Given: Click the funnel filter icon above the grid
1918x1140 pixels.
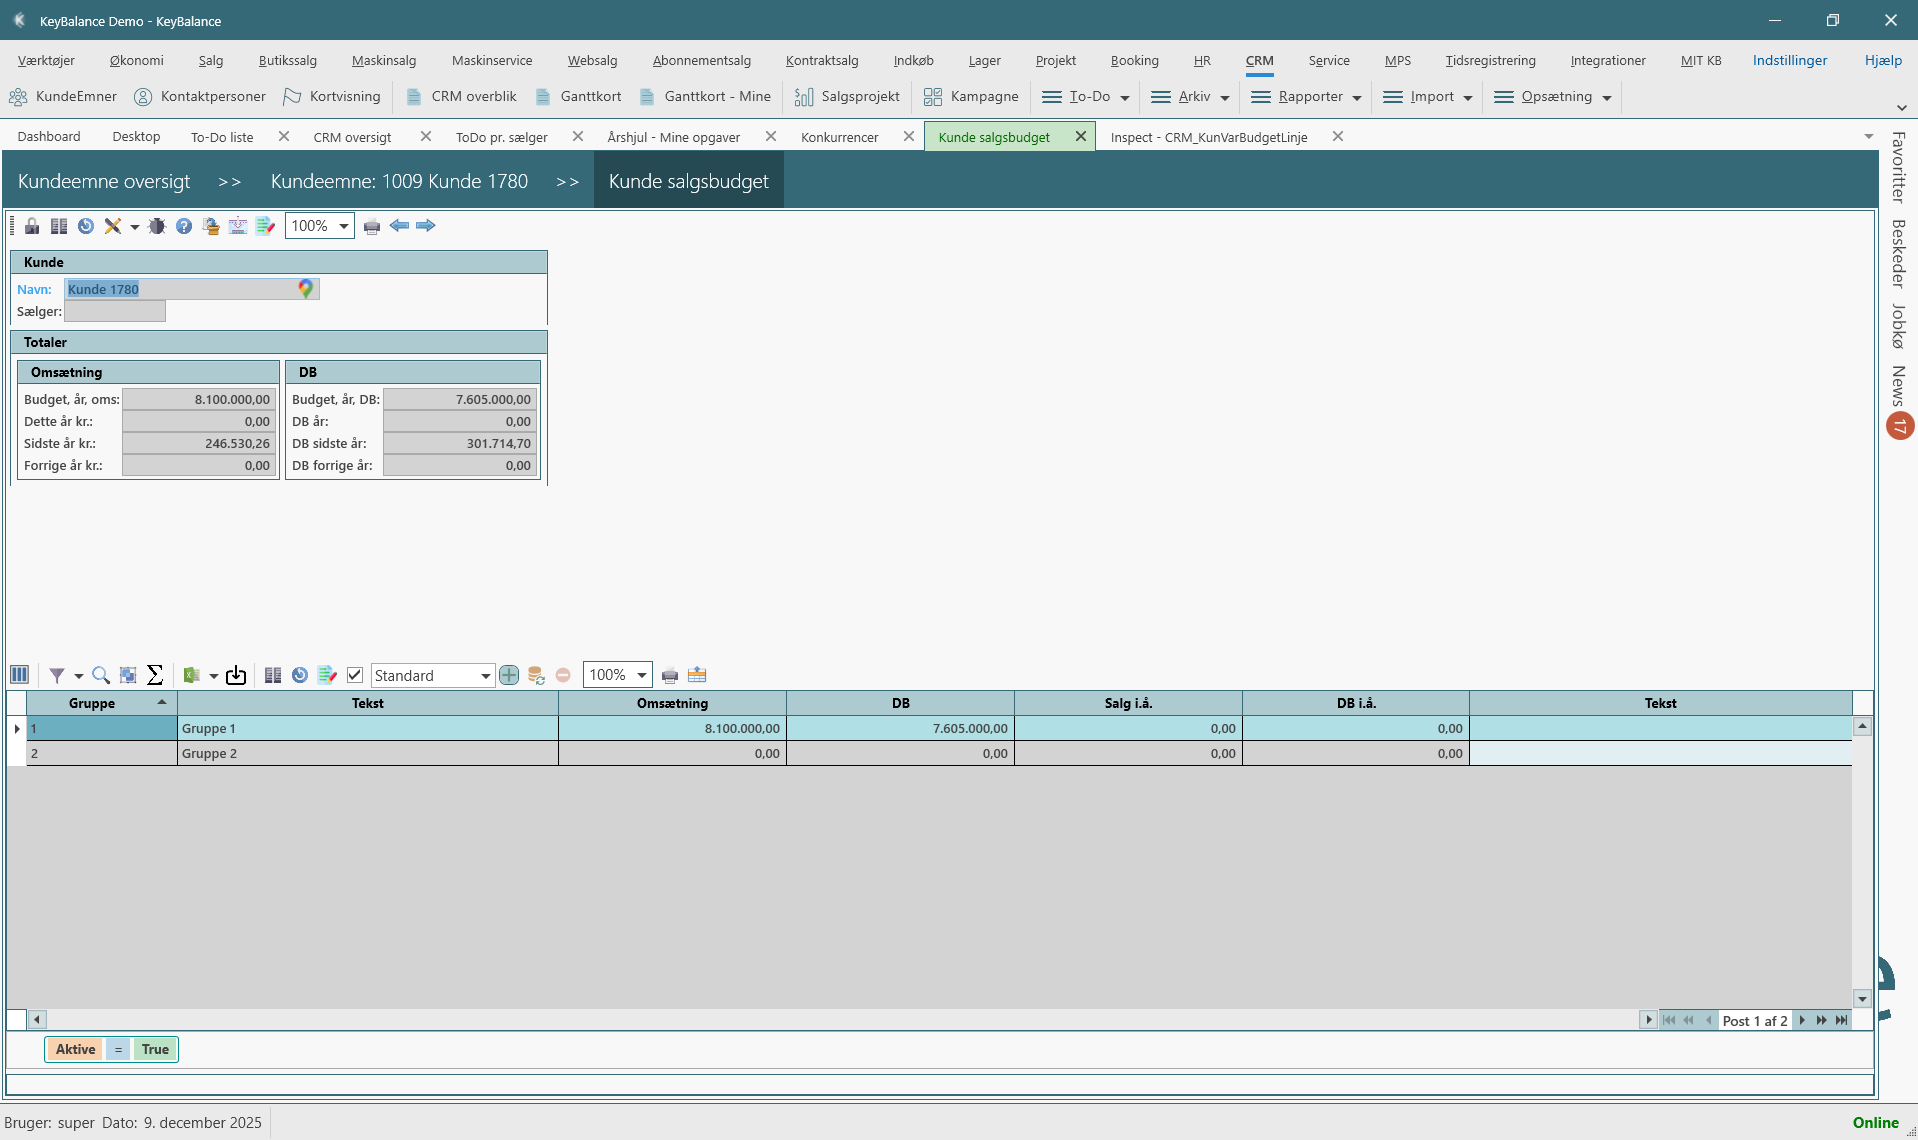Looking at the screenshot, I should pos(57,676).
